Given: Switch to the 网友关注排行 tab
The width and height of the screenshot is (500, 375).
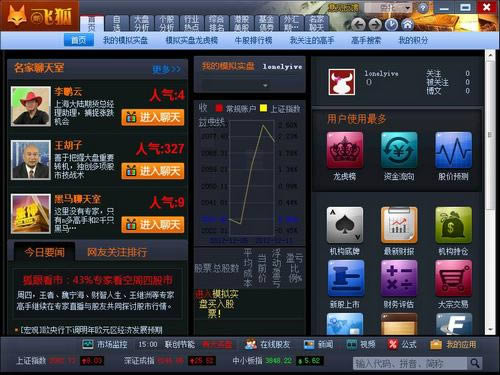Looking at the screenshot, I should (x=117, y=252).
